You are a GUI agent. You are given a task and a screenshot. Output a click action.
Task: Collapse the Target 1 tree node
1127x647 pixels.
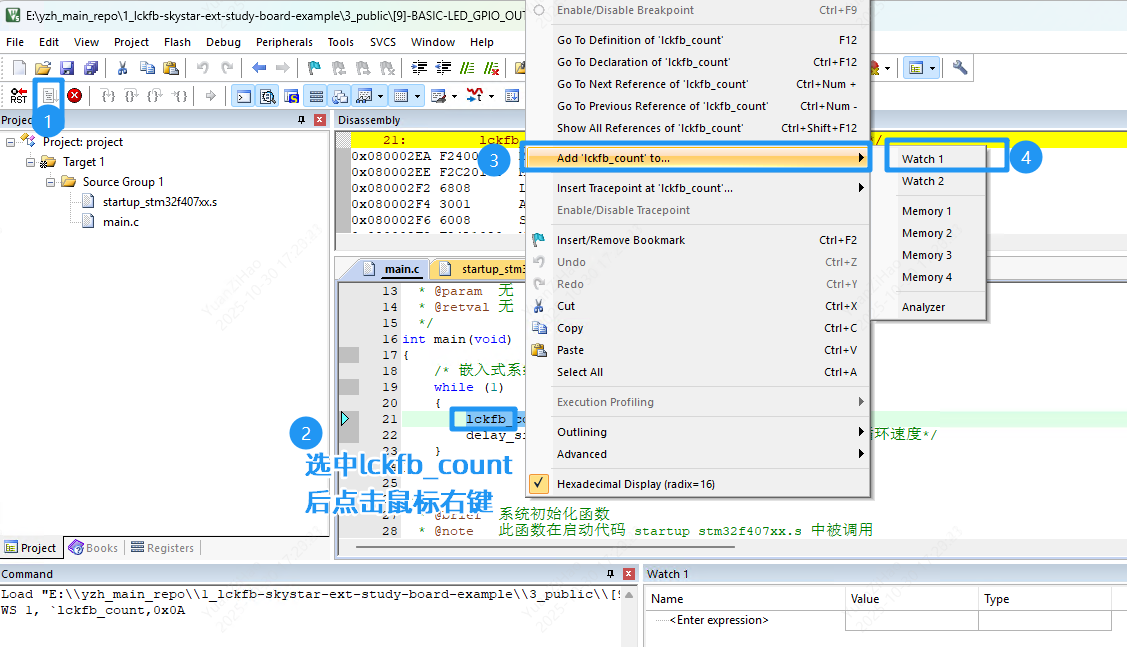tap(30, 162)
